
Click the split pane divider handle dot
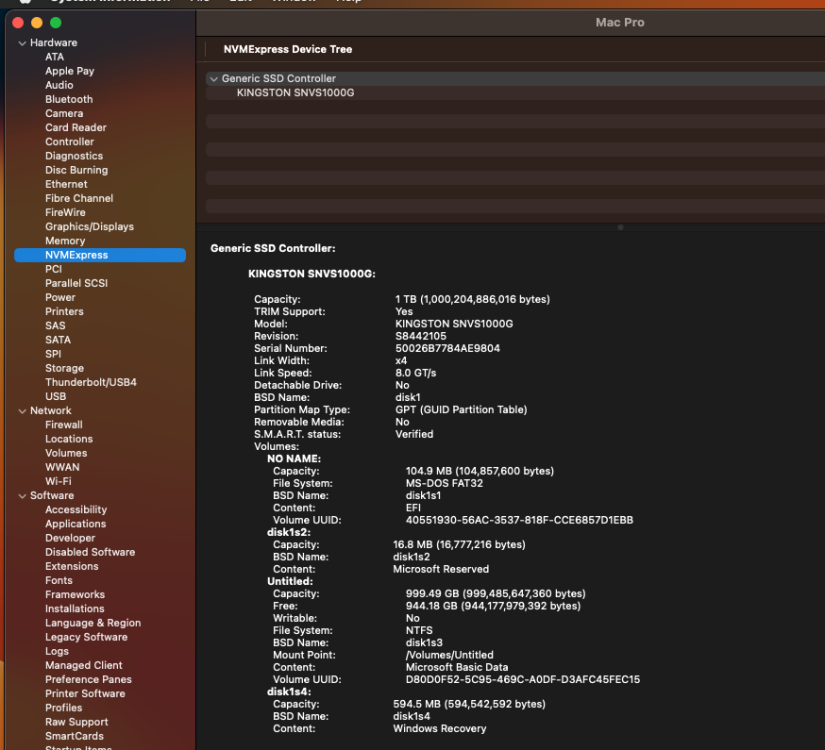[x=620, y=228]
